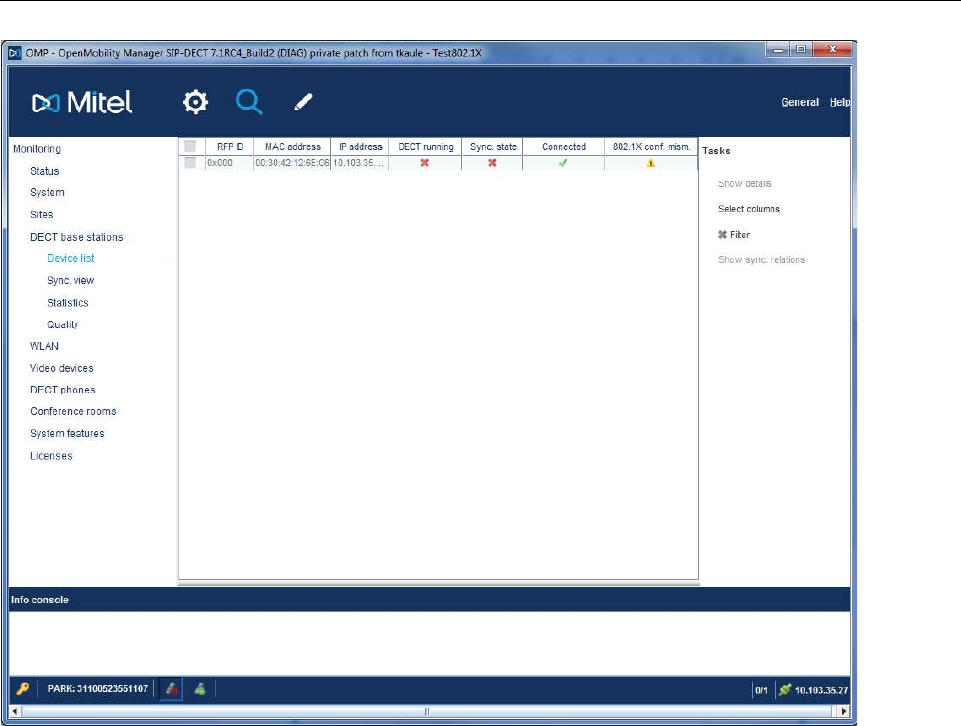
Task: Click the red X under DECT running
Action: [425, 163]
